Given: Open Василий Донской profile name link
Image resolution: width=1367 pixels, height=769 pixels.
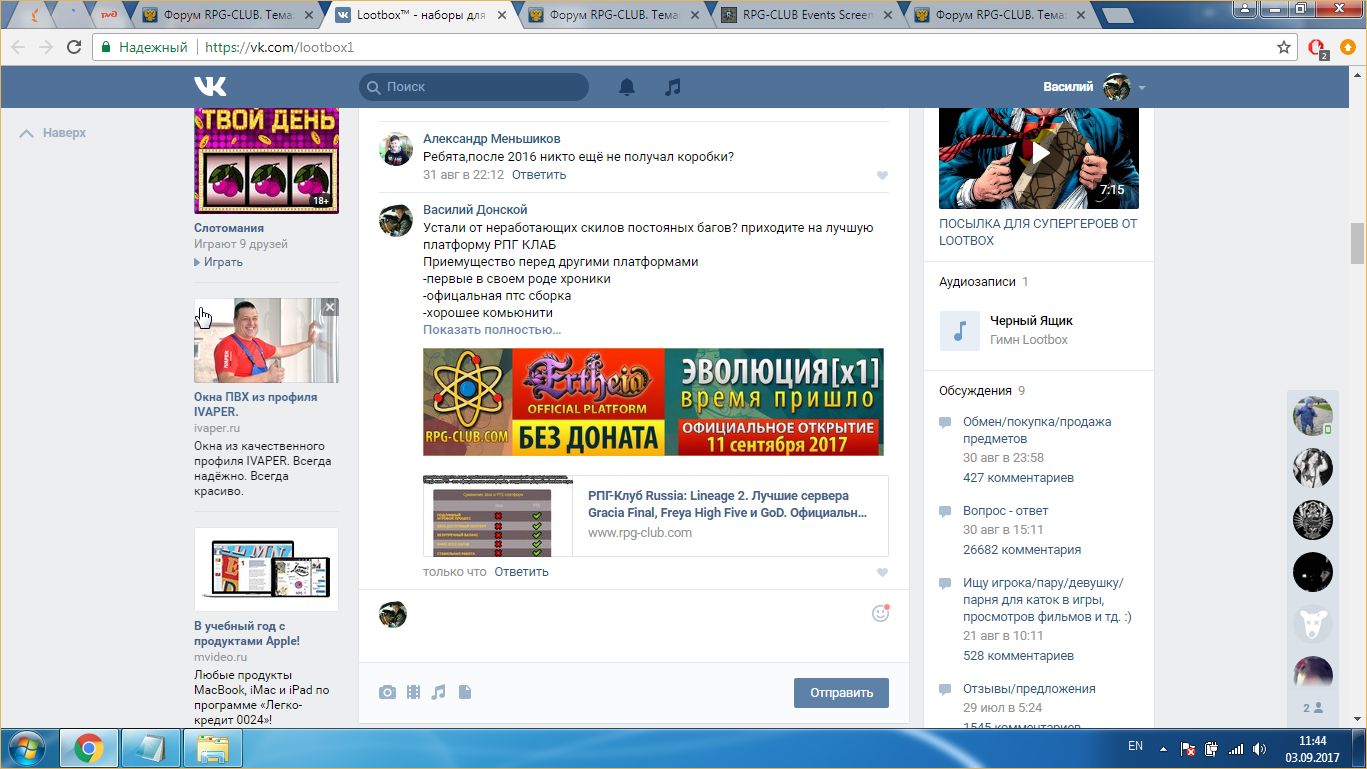Looking at the screenshot, I should coord(475,210).
